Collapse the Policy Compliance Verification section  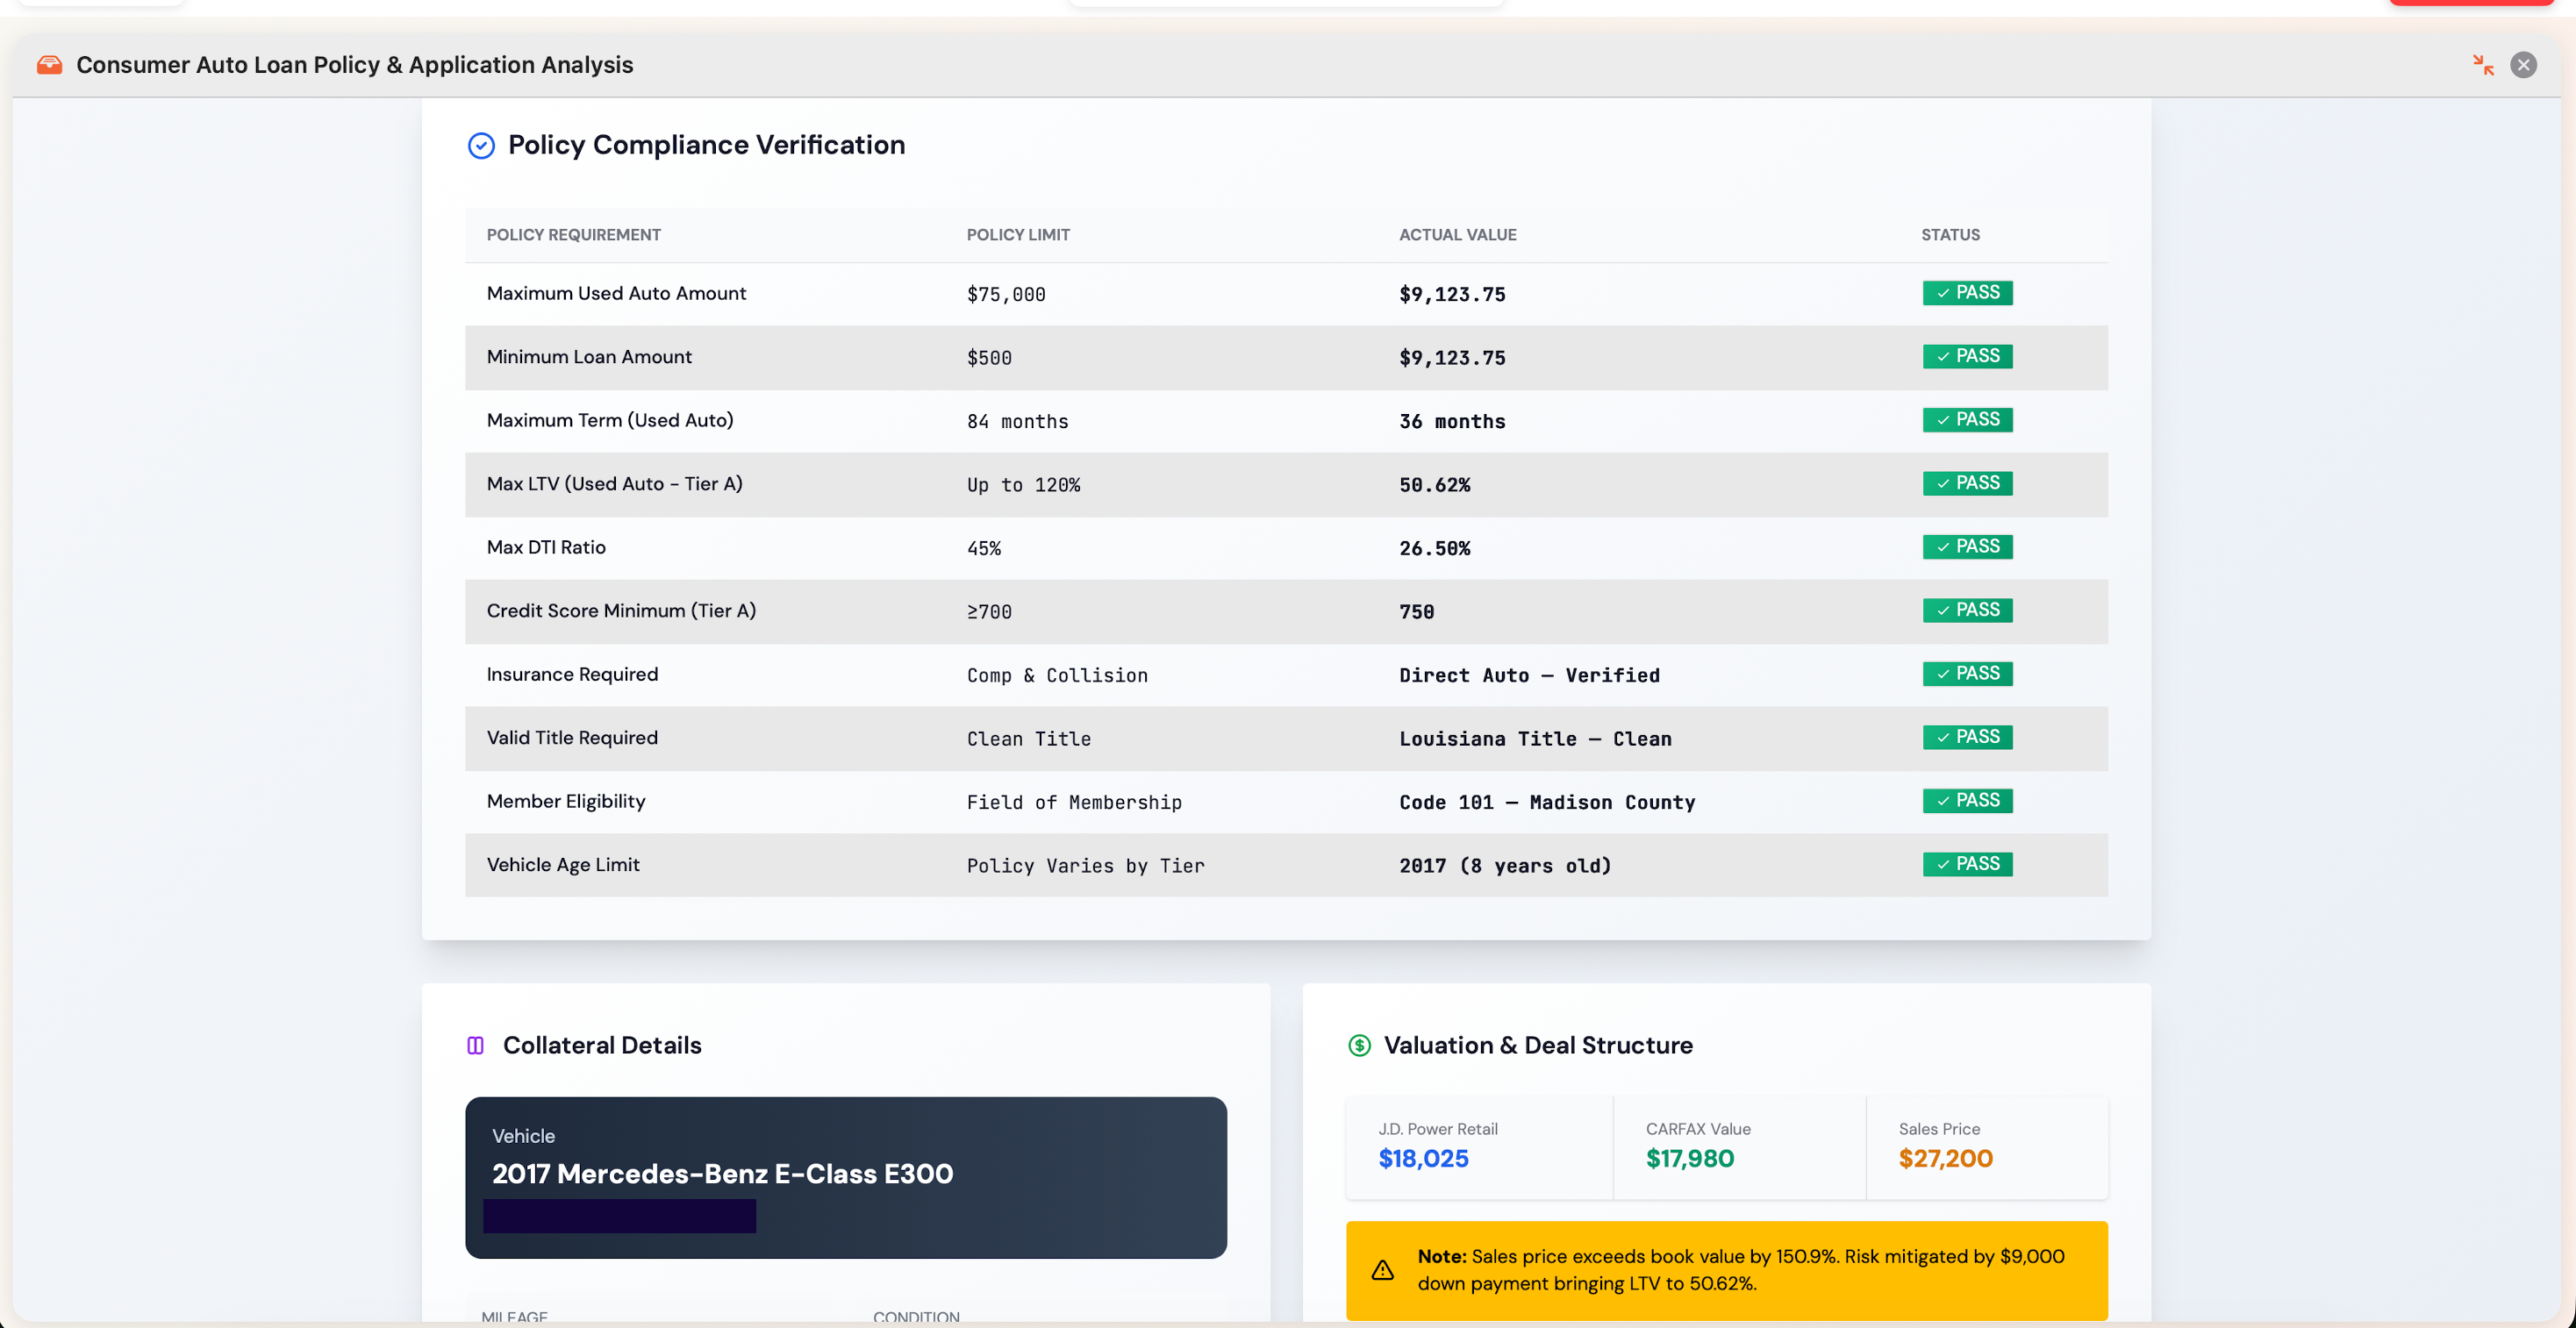click(x=705, y=145)
